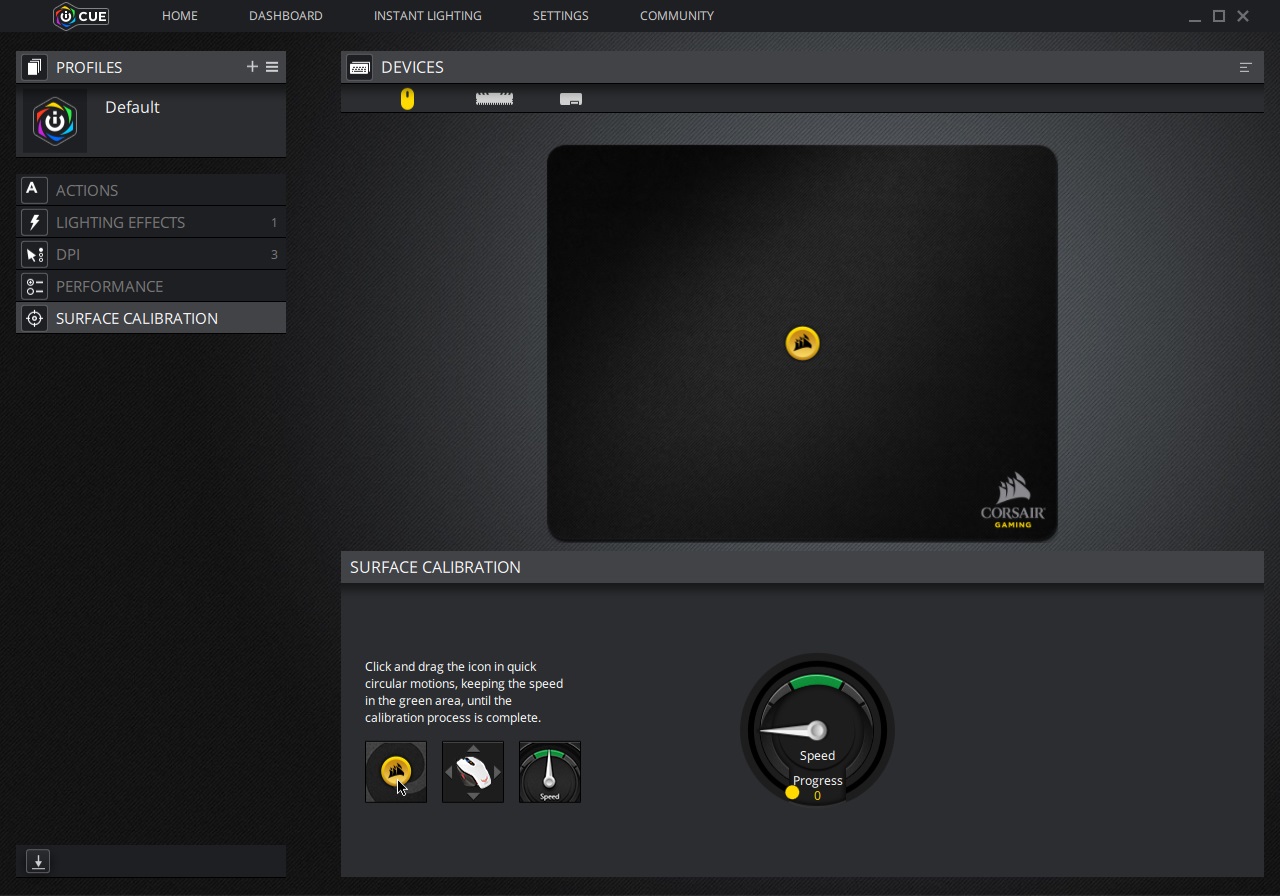Open the Profiles hamburger menu
Viewport: 1280px width, 896px height.
(272, 67)
